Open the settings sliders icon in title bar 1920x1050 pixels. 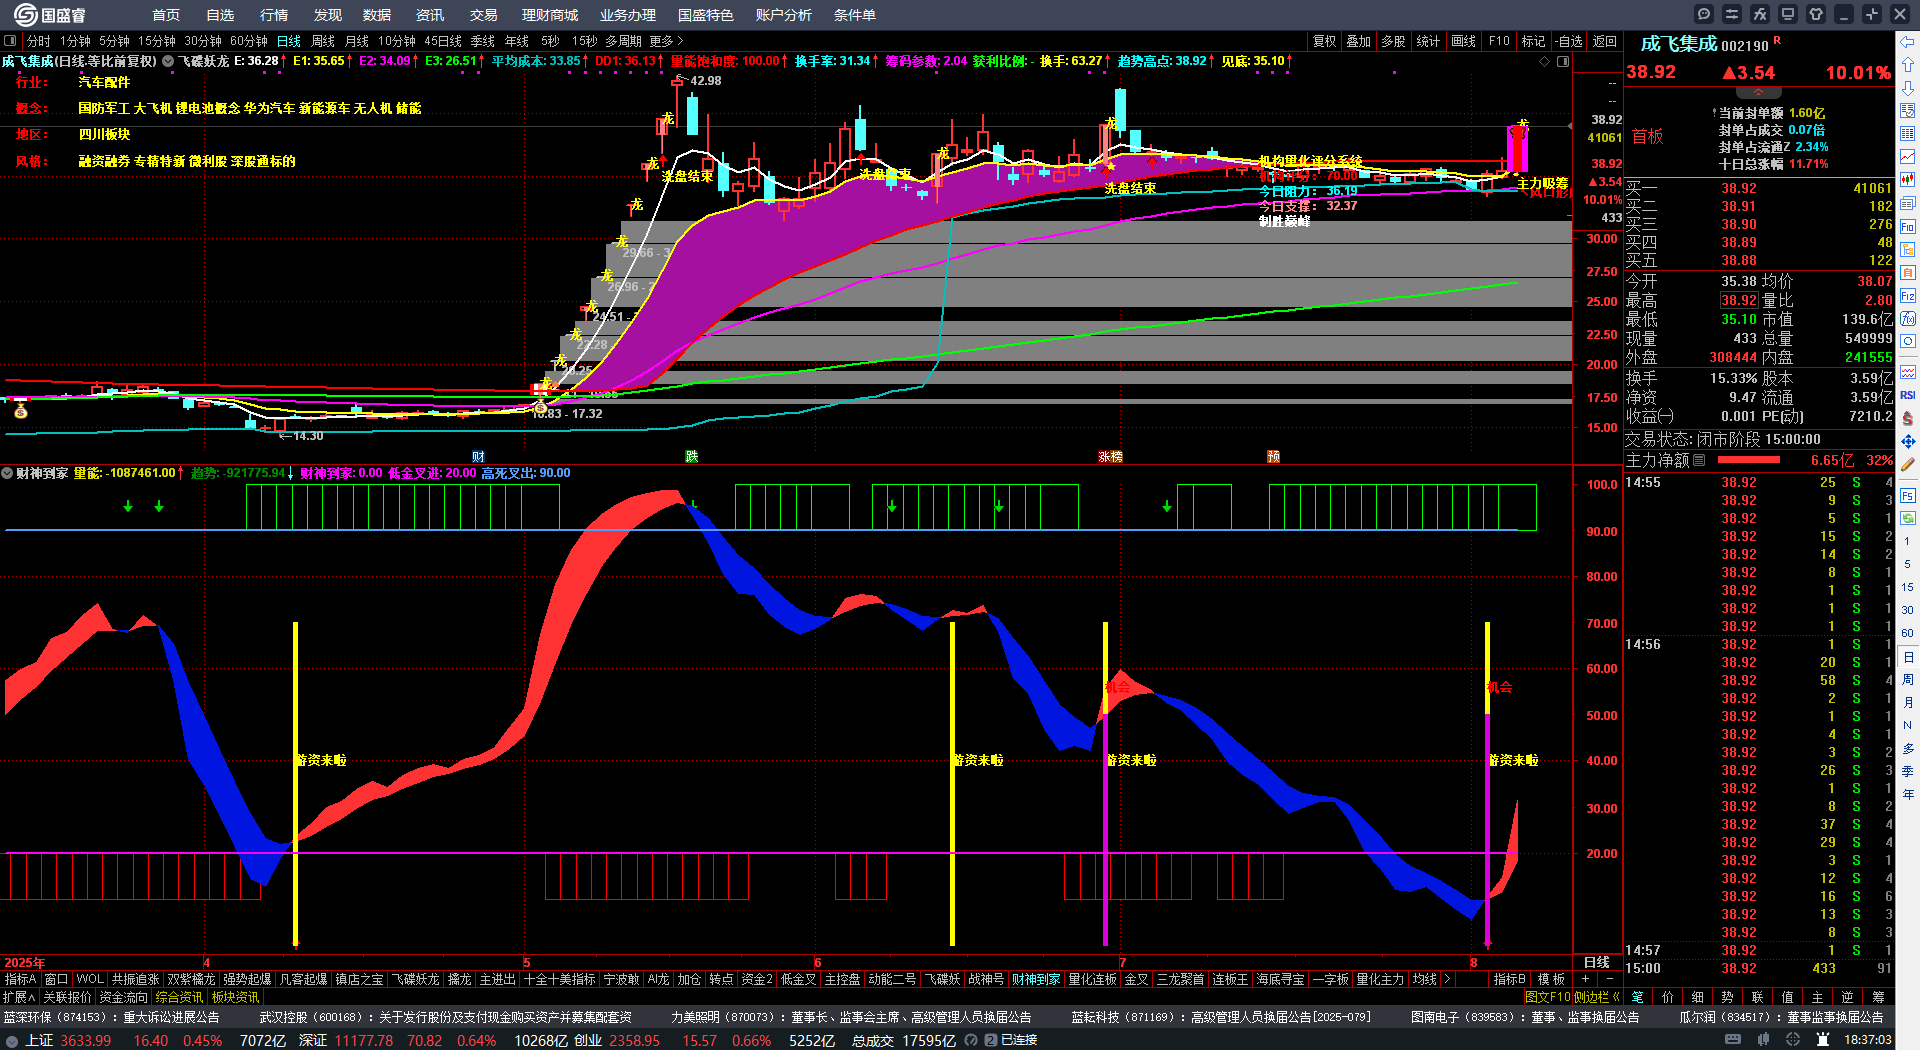click(x=1732, y=14)
